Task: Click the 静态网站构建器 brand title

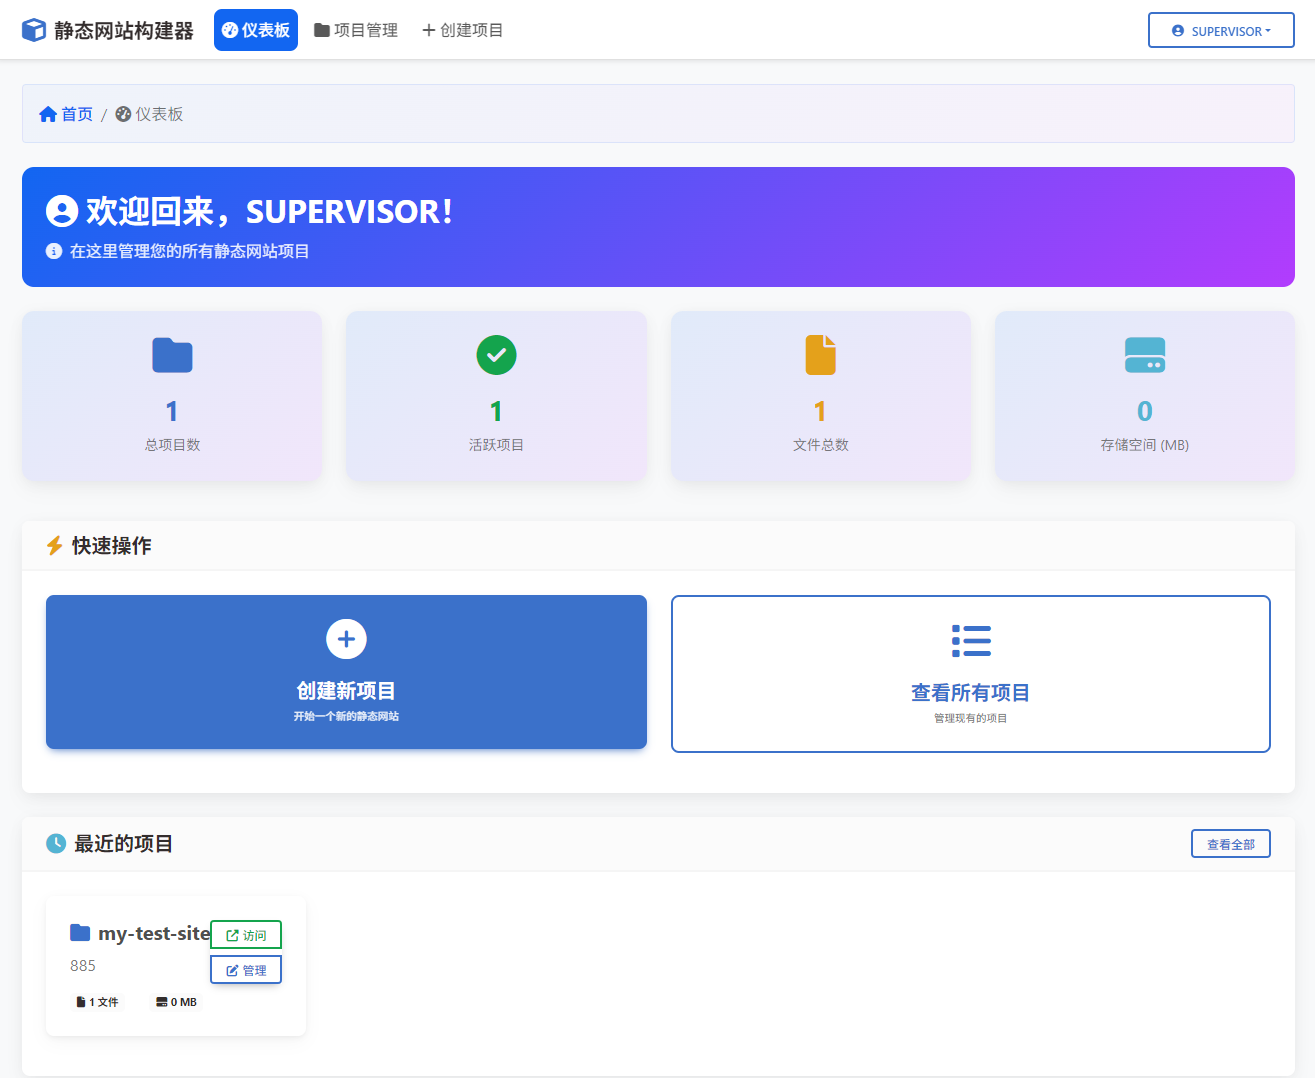Action: click(124, 30)
